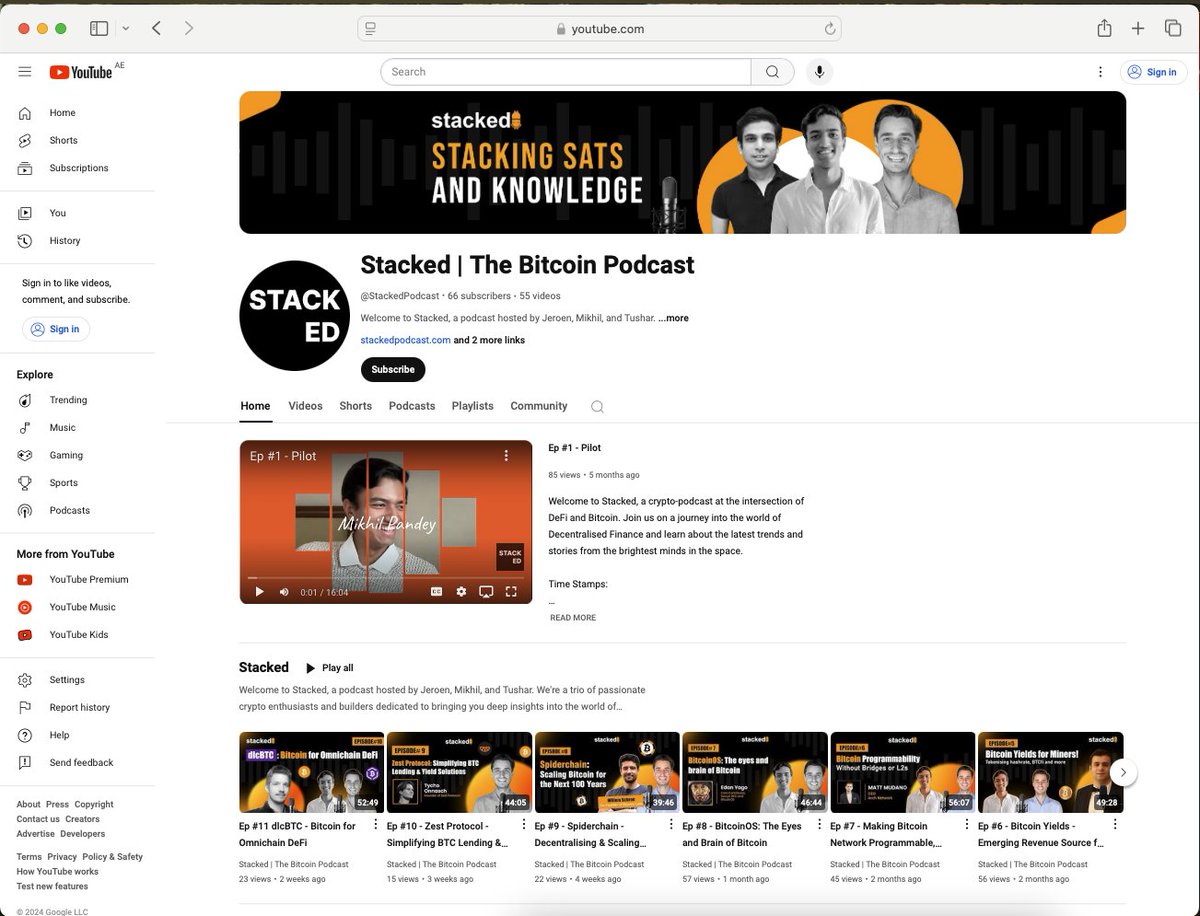Open the Safari sidebar dropdown chevron
This screenshot has height=916, width=1200.
coord(125,29)
